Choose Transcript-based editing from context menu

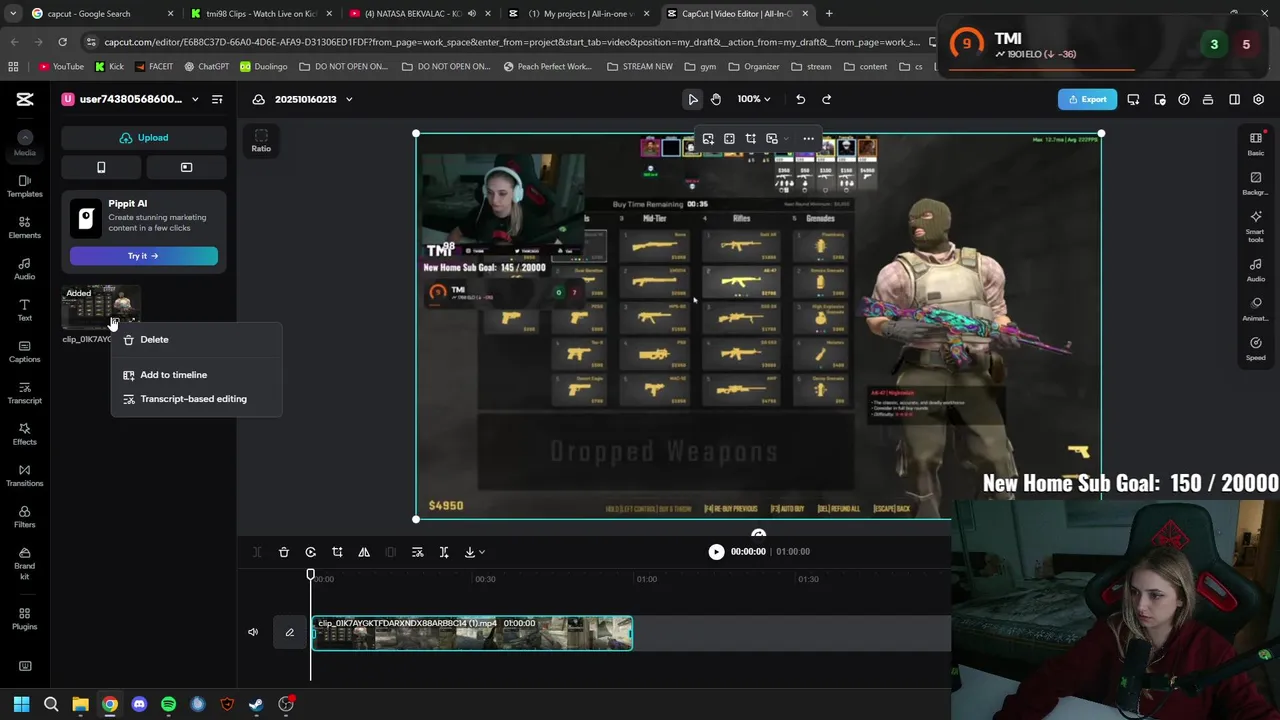[x=196, y=399]
